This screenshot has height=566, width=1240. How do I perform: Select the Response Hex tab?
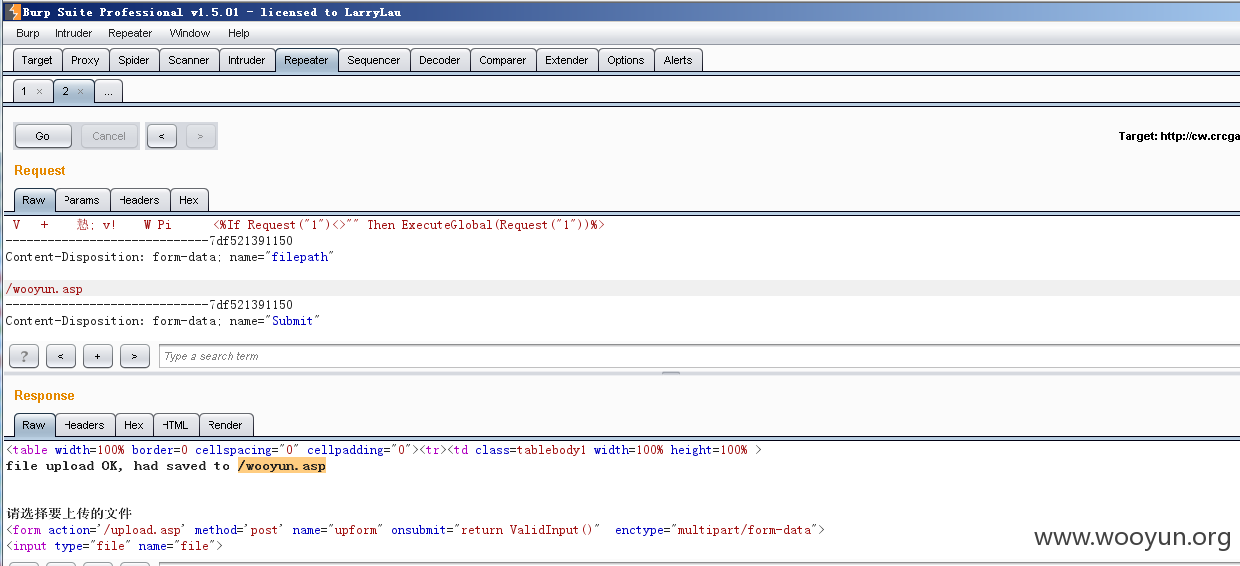(134, 425)
